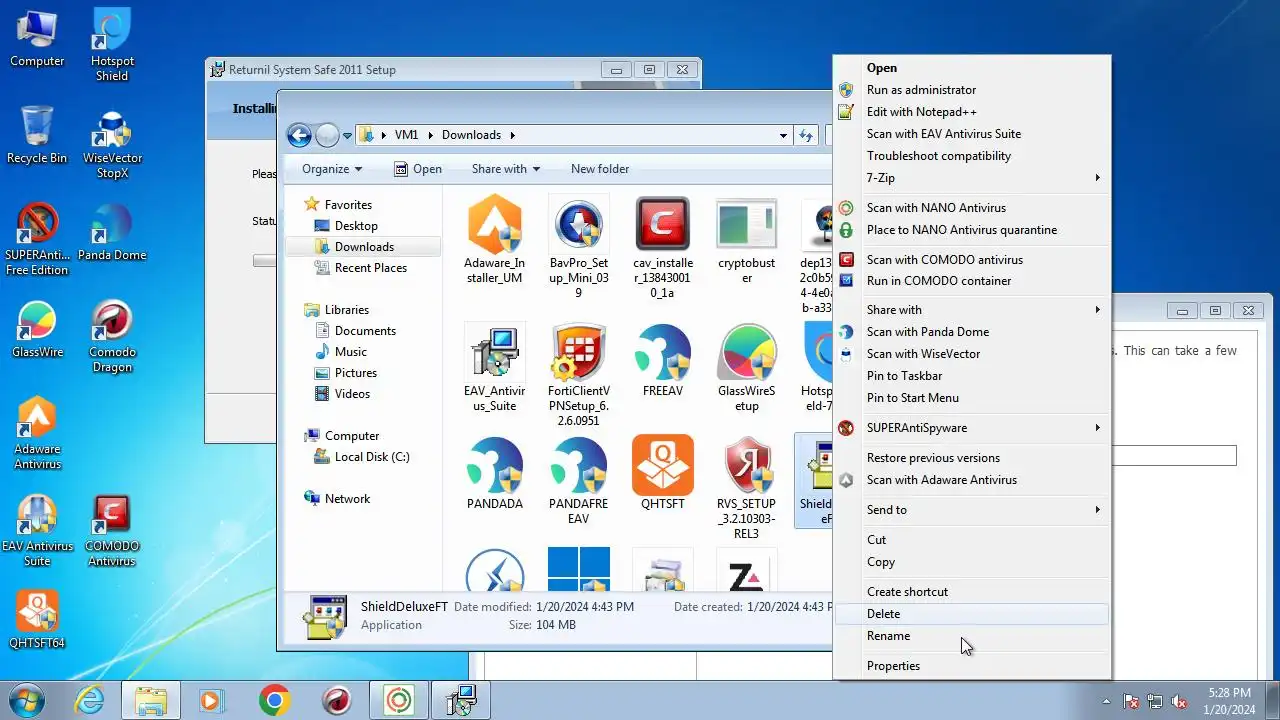Open Adaware Antivirus desktop shortcut
Screen dimensions: 1280x720
[37, 434]
